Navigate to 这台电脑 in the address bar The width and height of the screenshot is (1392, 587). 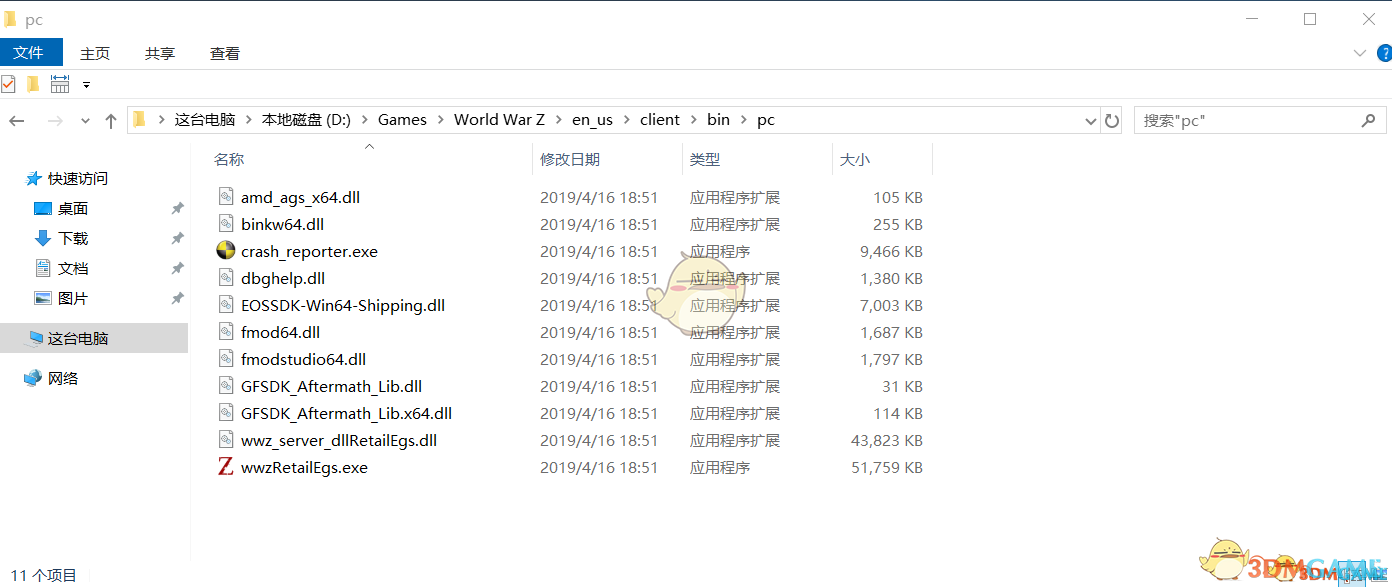pyautogui.click(x=205, y=120)
